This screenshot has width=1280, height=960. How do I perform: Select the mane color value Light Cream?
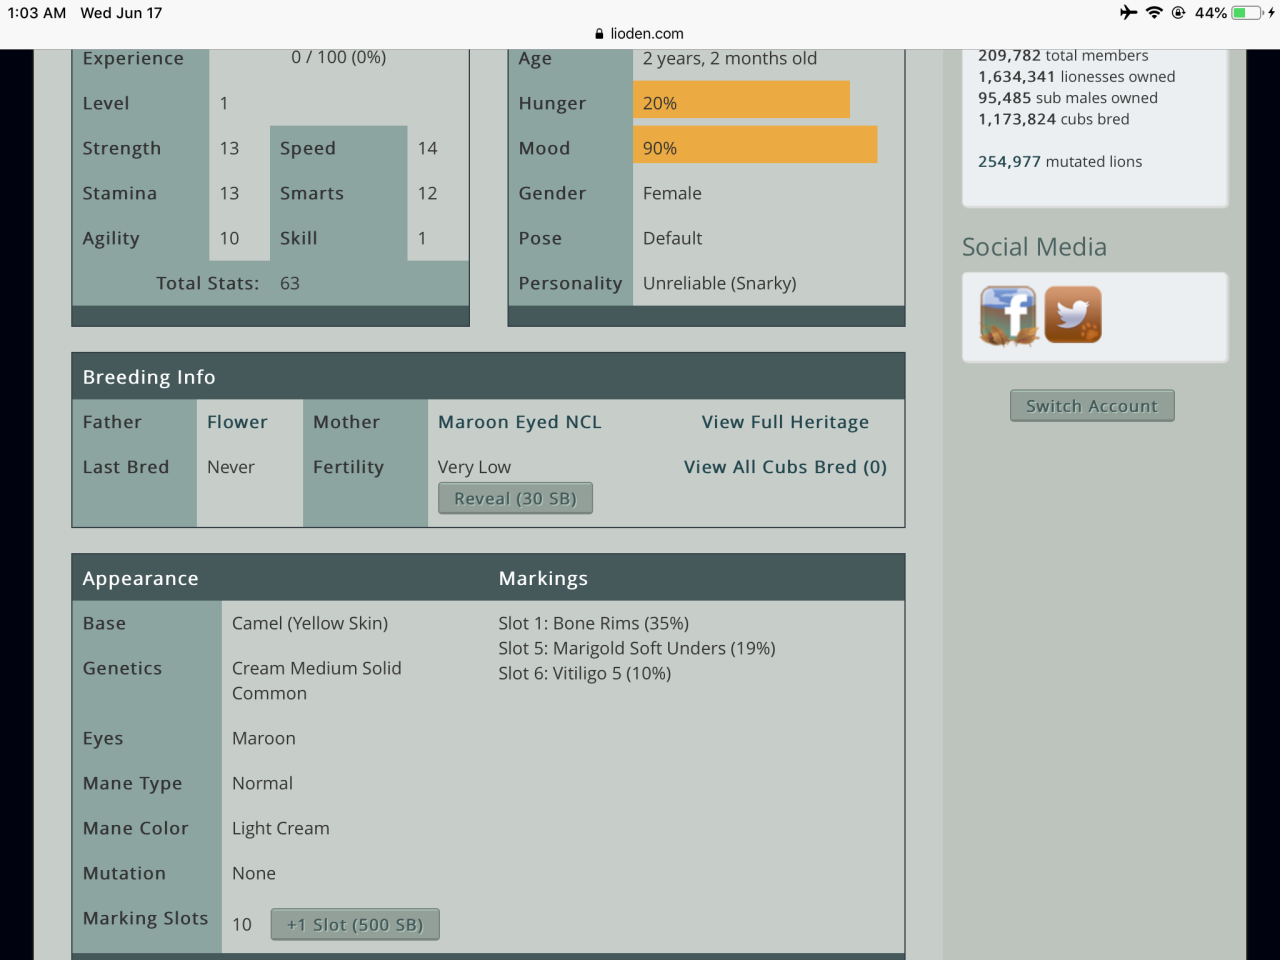pos(281,828)
